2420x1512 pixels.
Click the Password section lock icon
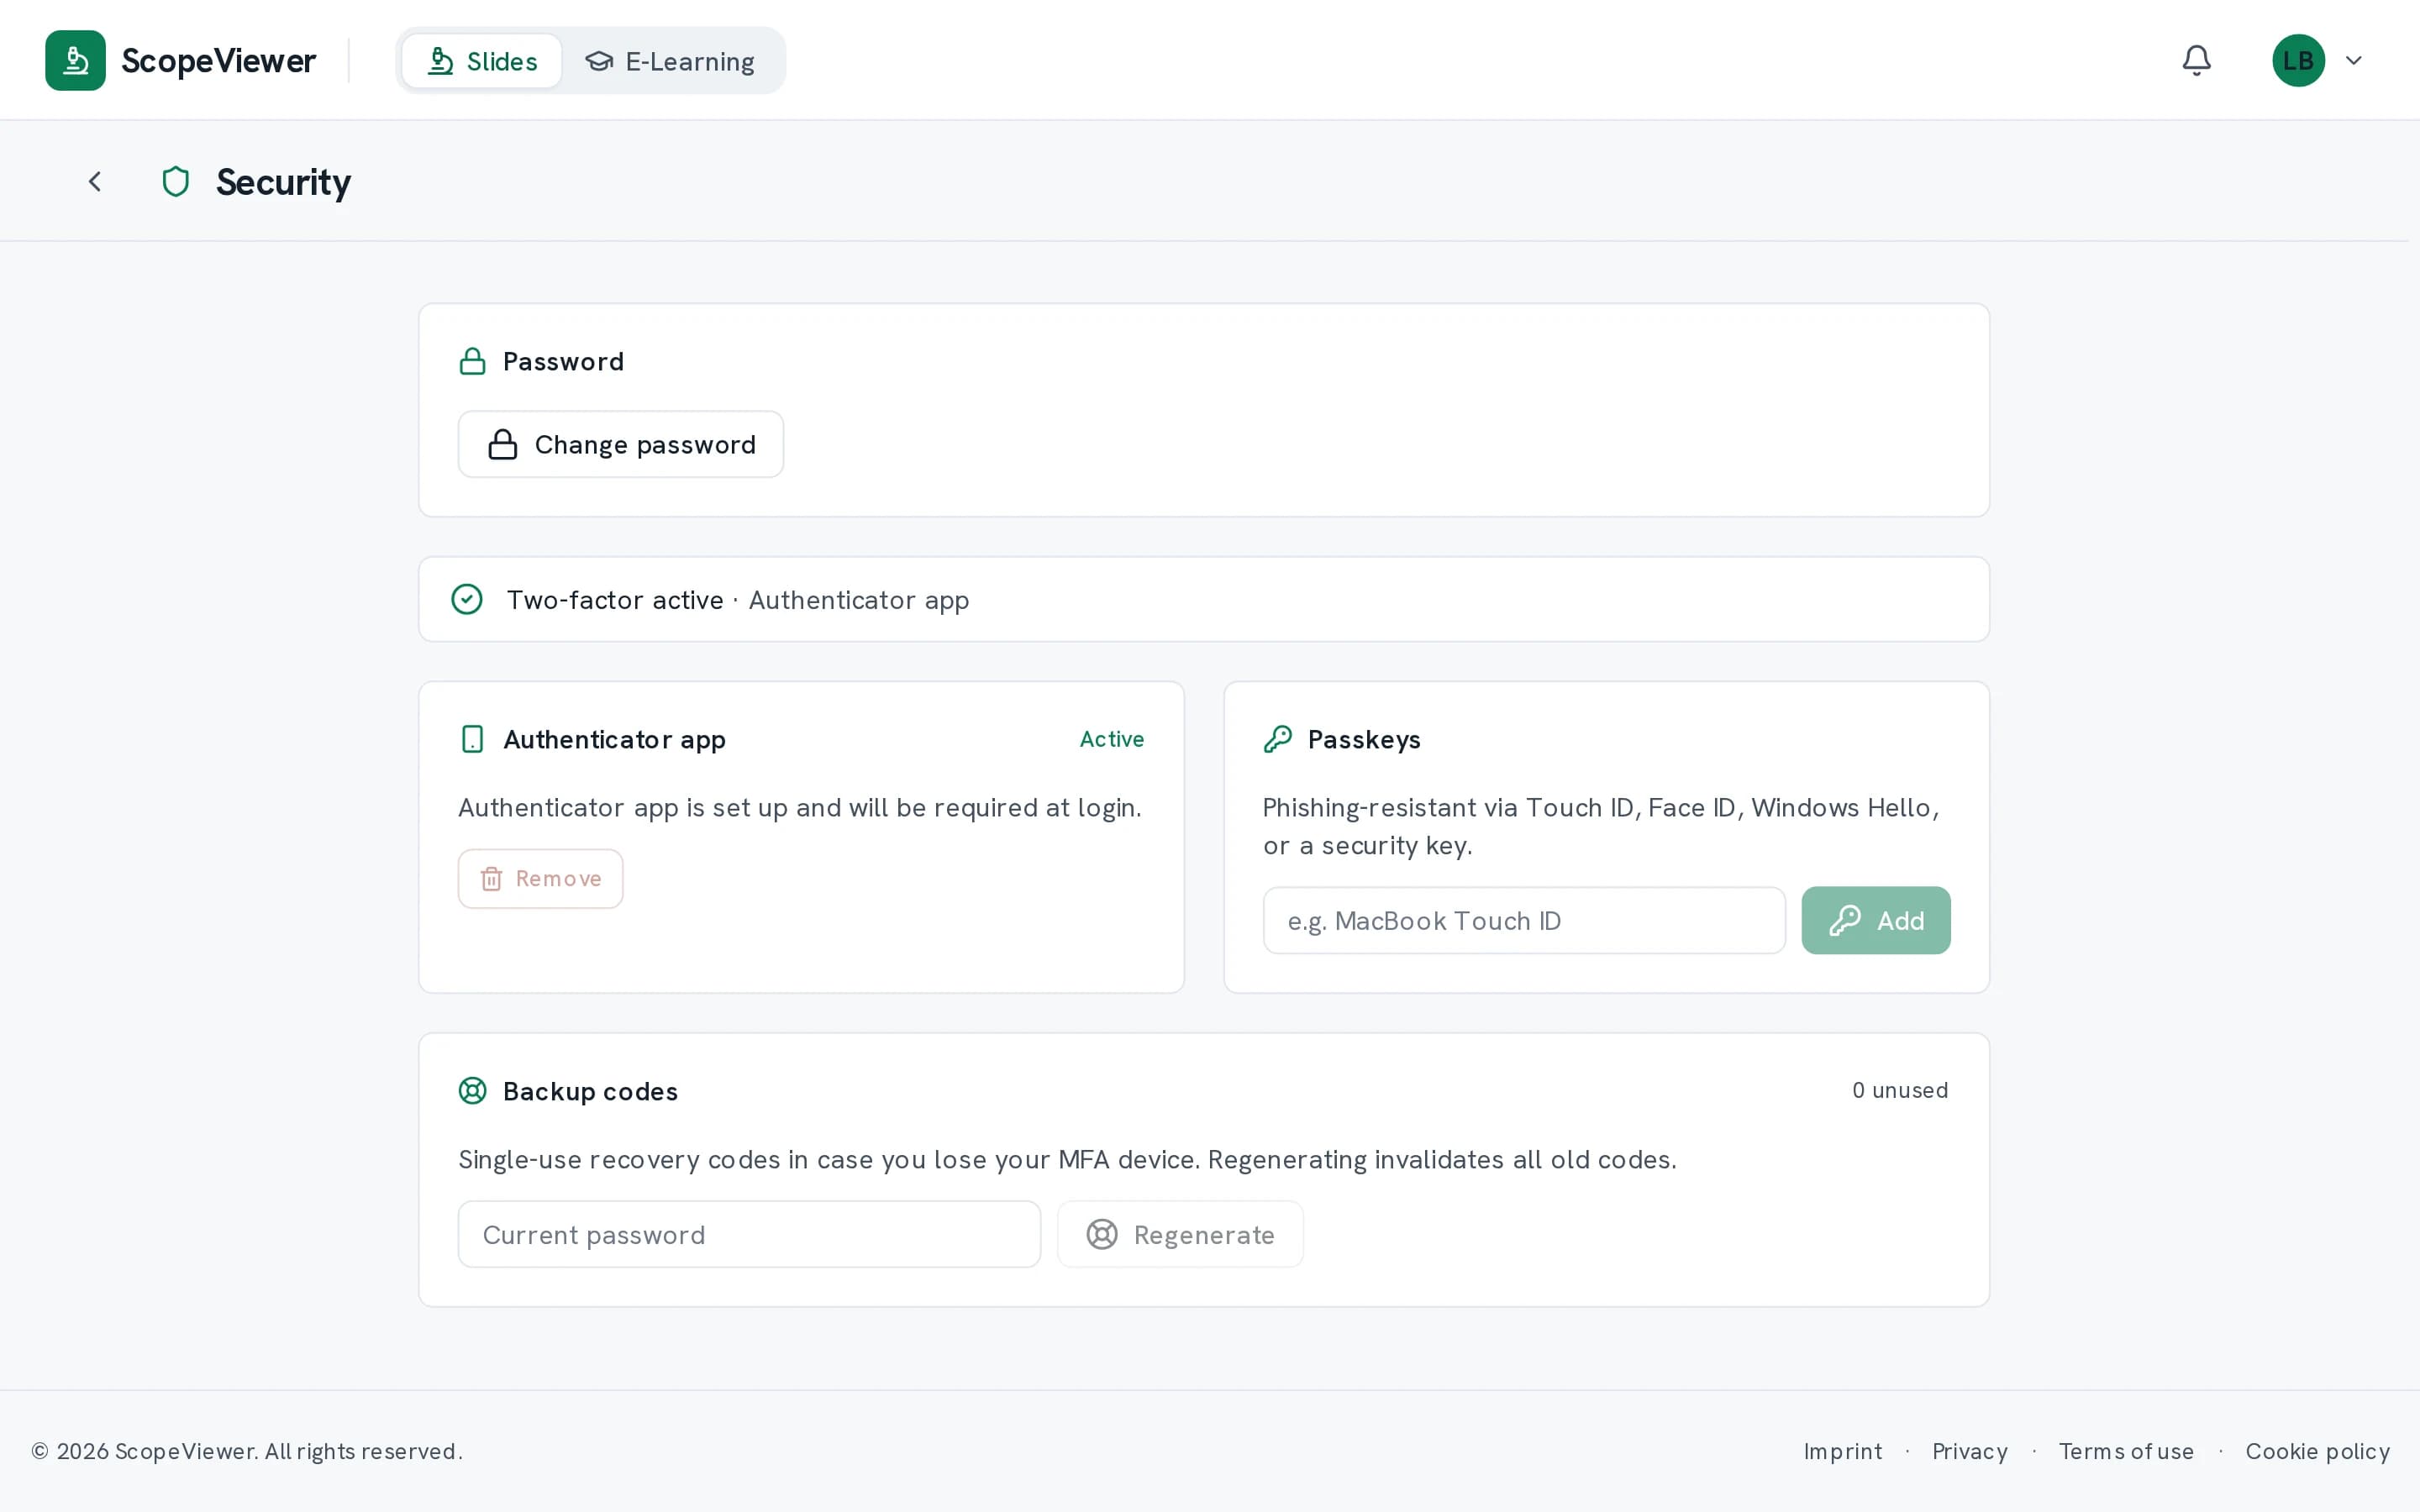[472, 361]
